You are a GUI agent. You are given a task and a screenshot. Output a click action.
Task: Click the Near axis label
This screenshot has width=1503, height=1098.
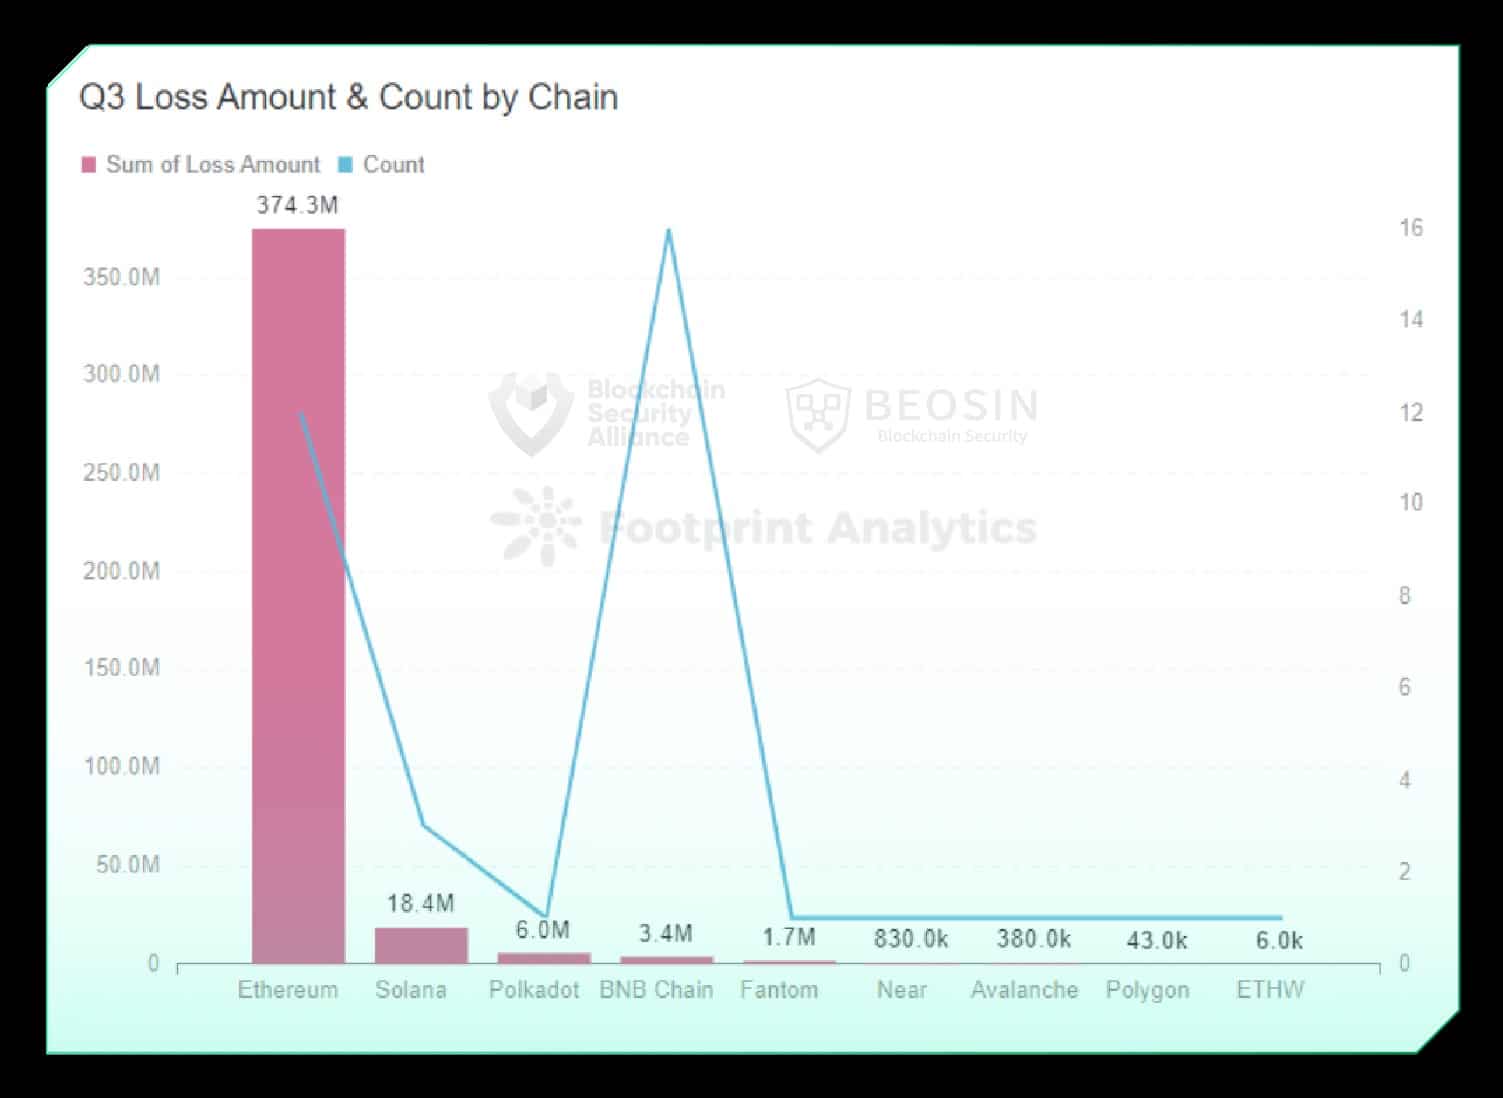tap(902, 990)
